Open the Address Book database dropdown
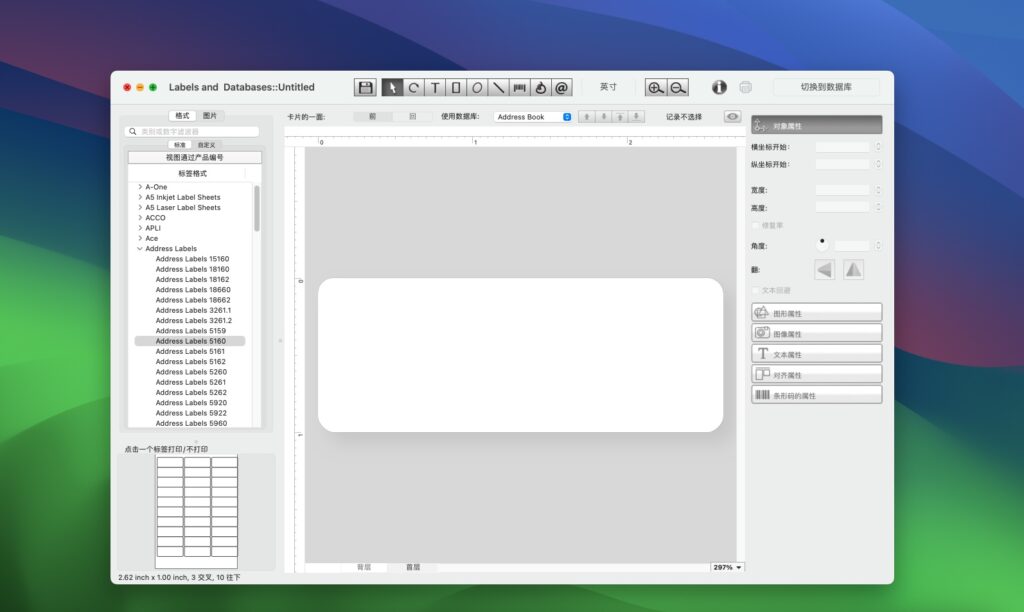The width and height of the screenshot is (1024, 612). click(x=567, y=116)
